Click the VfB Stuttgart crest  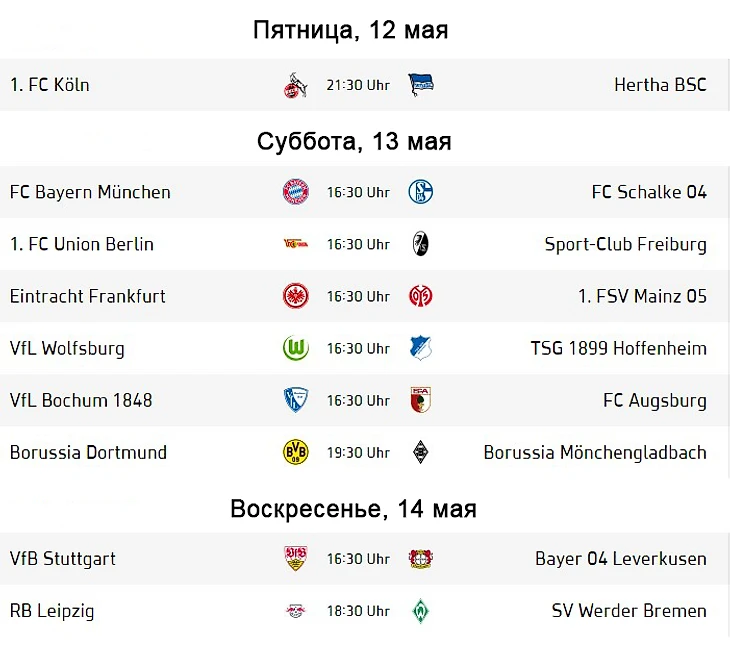[x=296, y=558]
